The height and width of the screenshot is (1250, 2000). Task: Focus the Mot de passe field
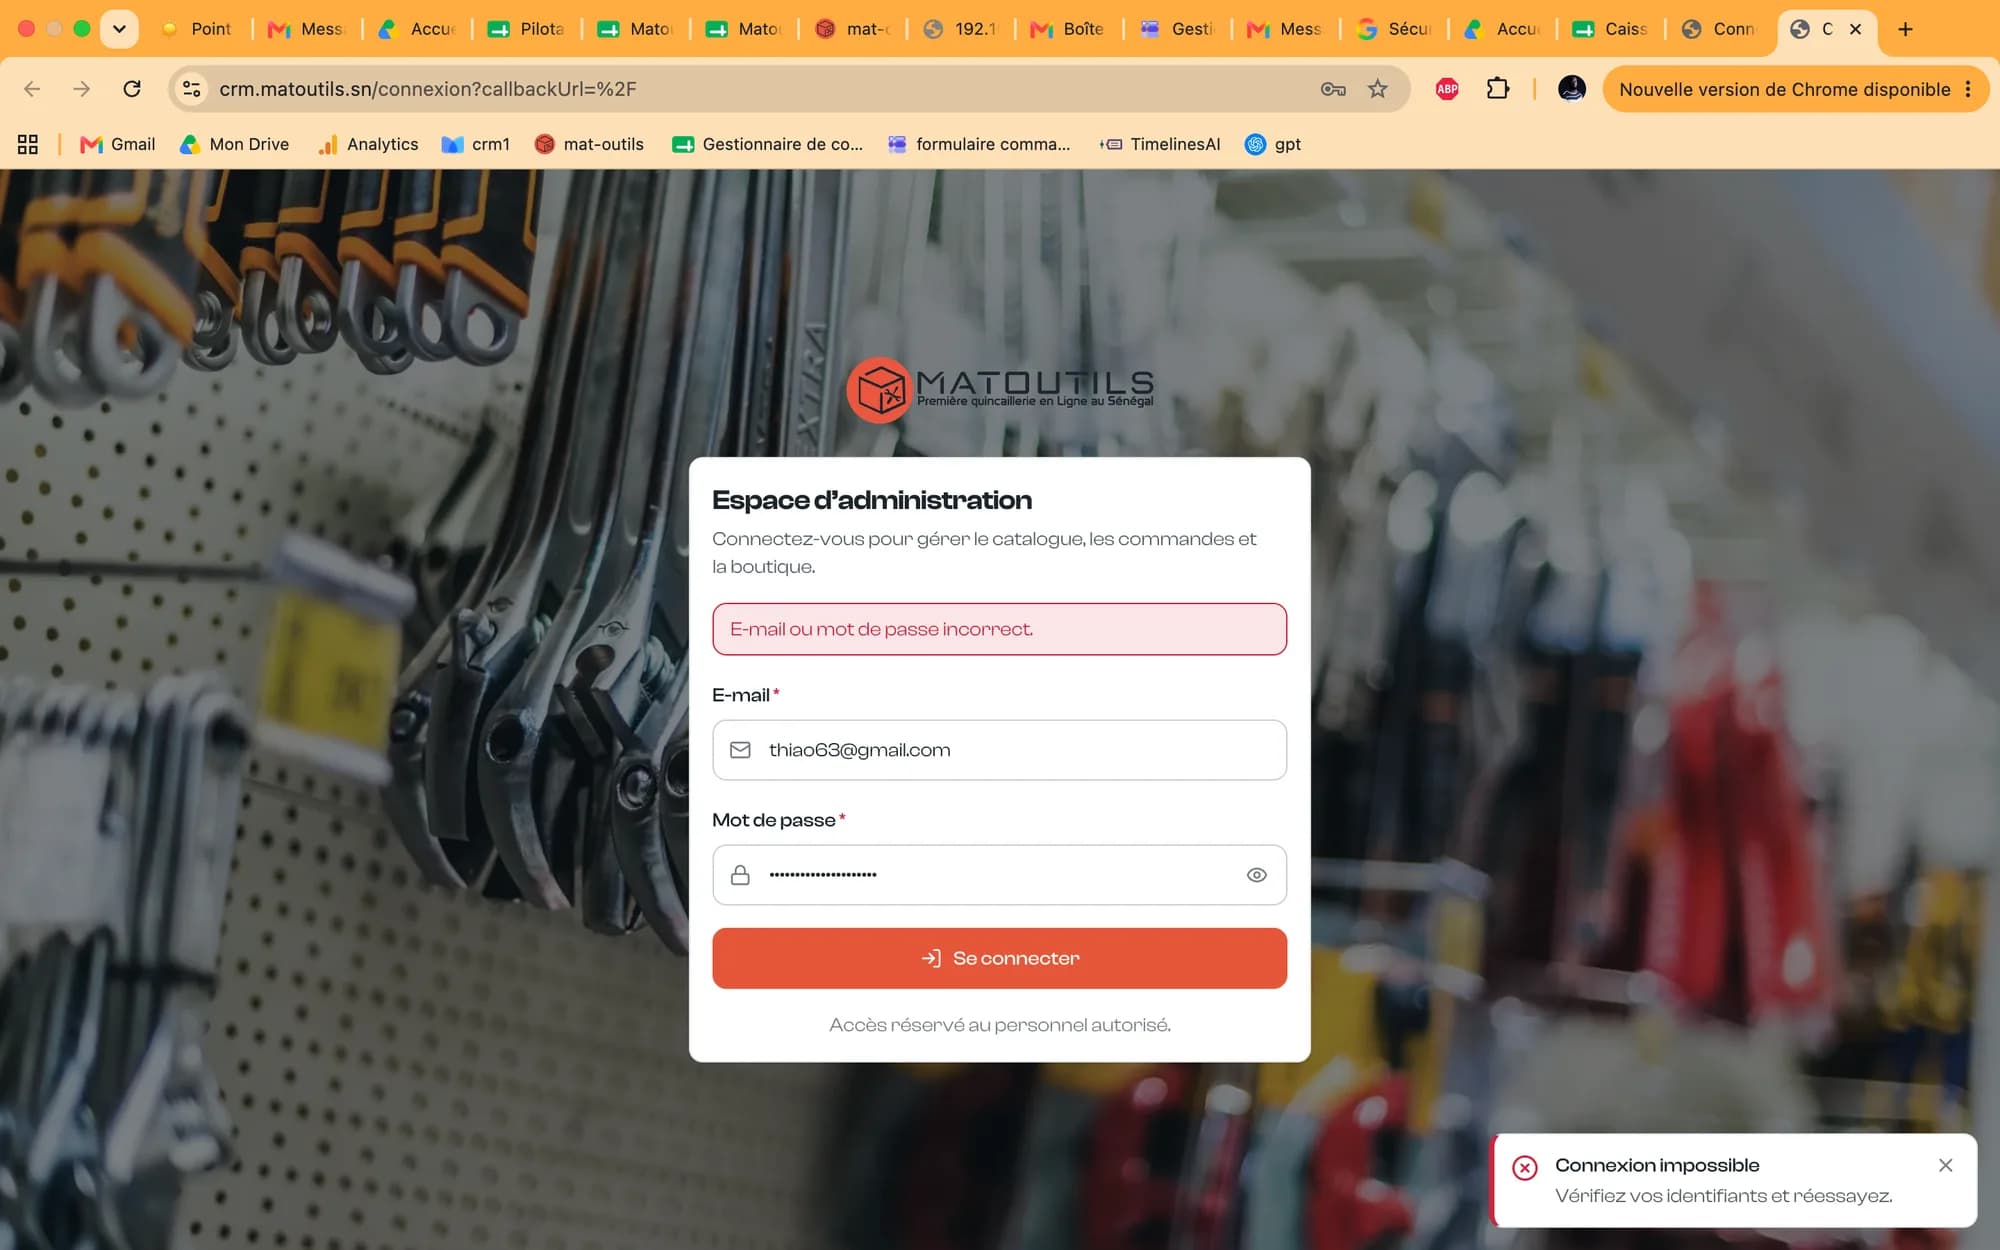click(999, 875)
